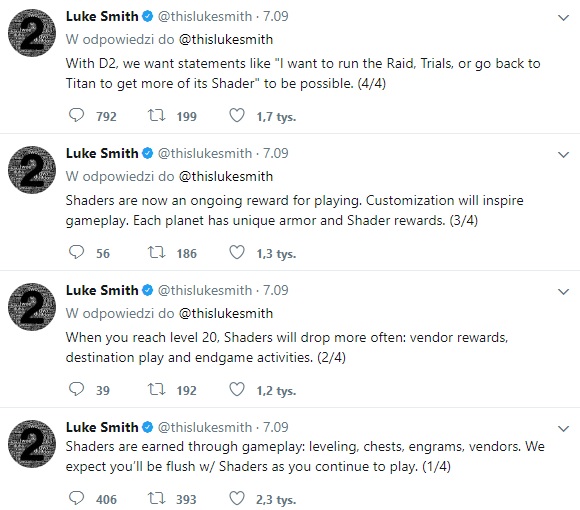Retweet the (1/4) tweet with 393 retweets

156,498
